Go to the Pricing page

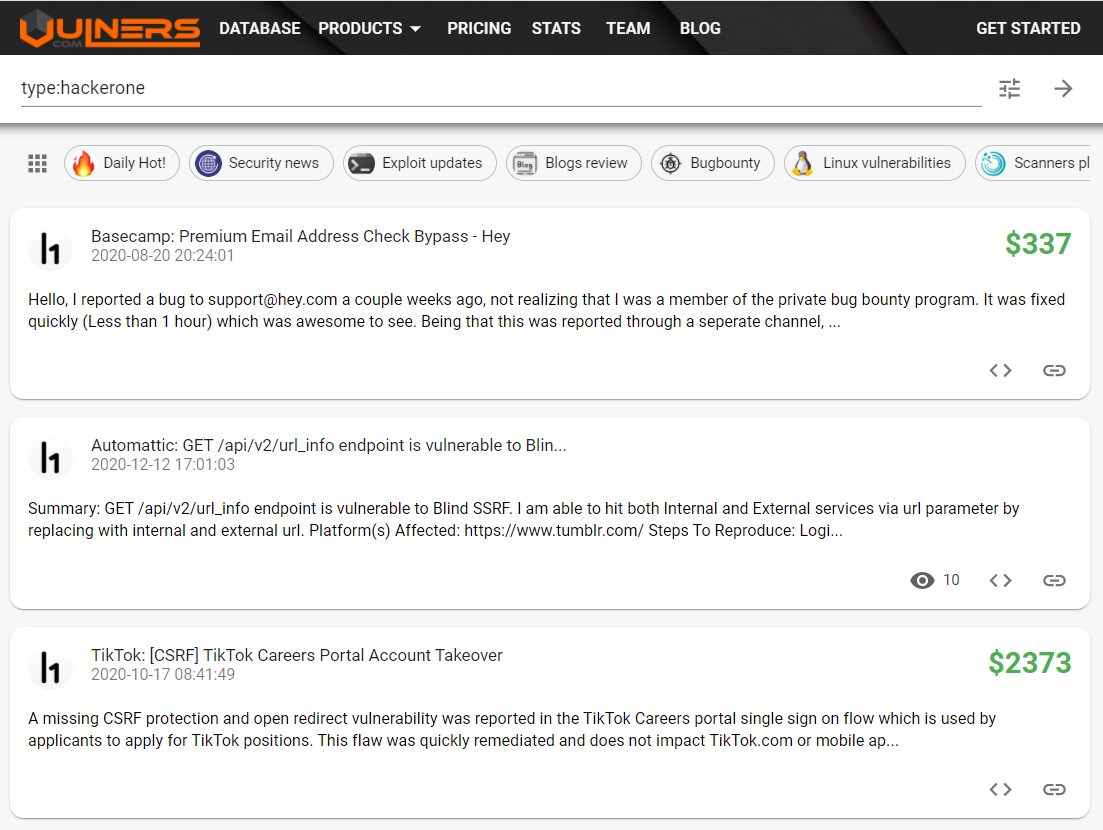(479, 28)
